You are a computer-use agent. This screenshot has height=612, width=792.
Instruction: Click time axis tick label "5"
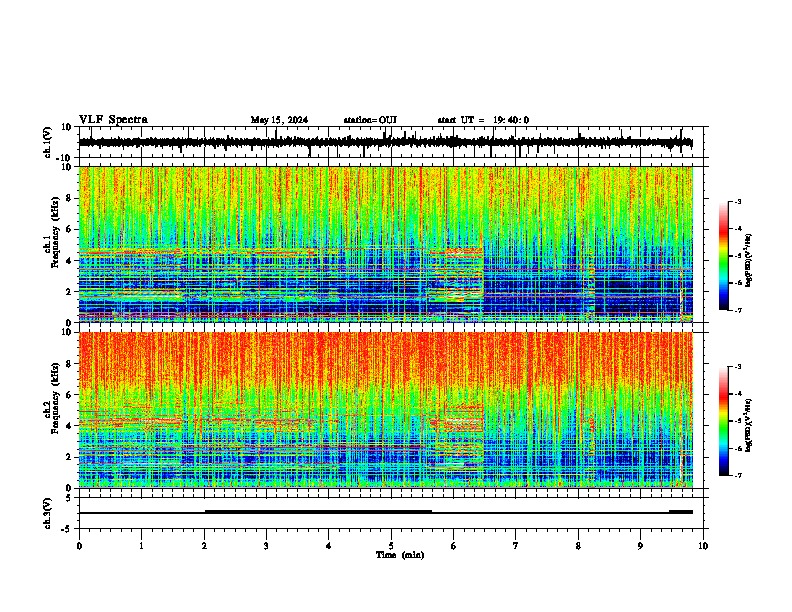(391, 546)
